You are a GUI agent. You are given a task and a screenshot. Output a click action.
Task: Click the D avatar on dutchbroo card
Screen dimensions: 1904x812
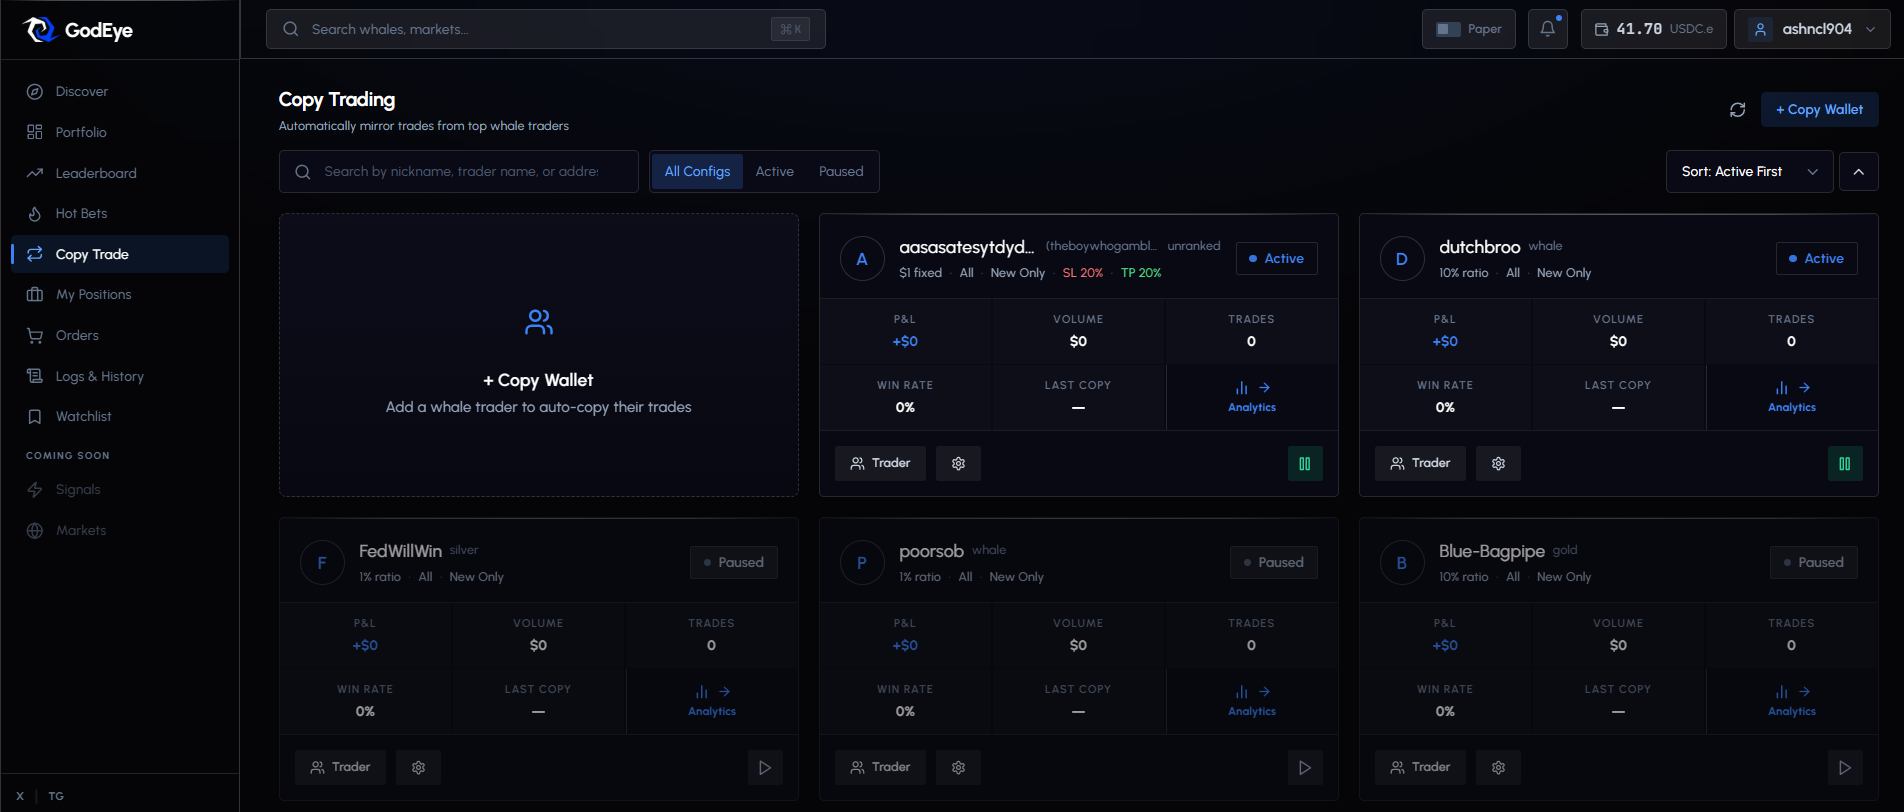pyautogui.click(x=1402, y=259)
